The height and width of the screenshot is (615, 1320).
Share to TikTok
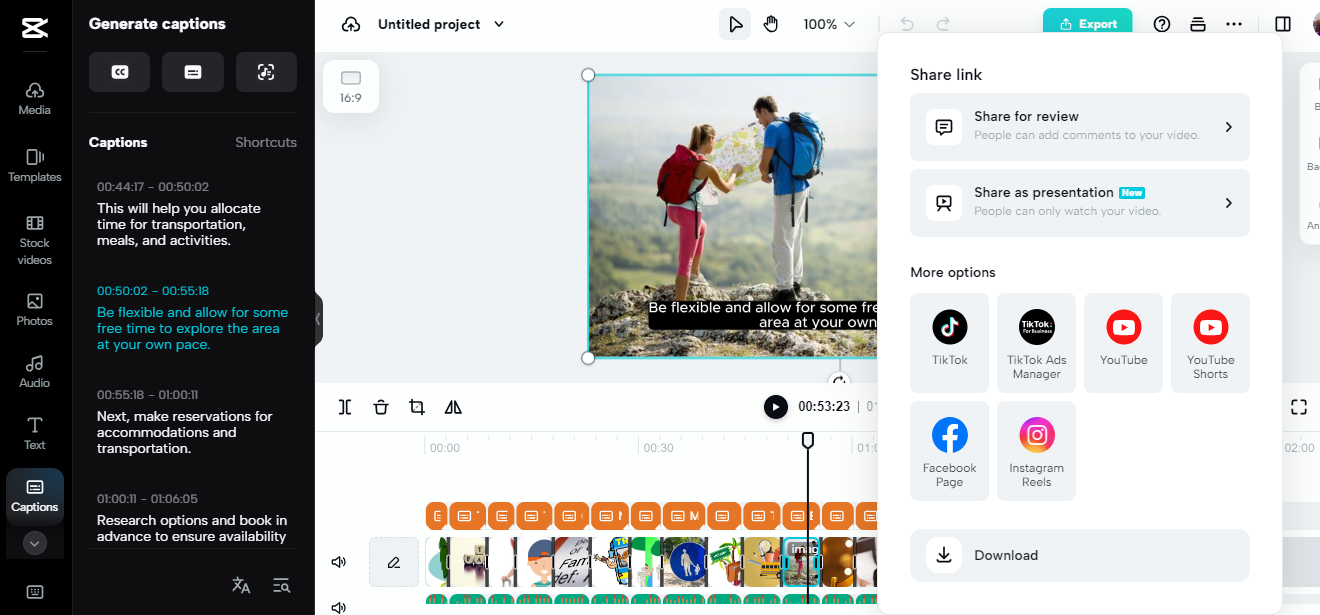tap(950, 342)
